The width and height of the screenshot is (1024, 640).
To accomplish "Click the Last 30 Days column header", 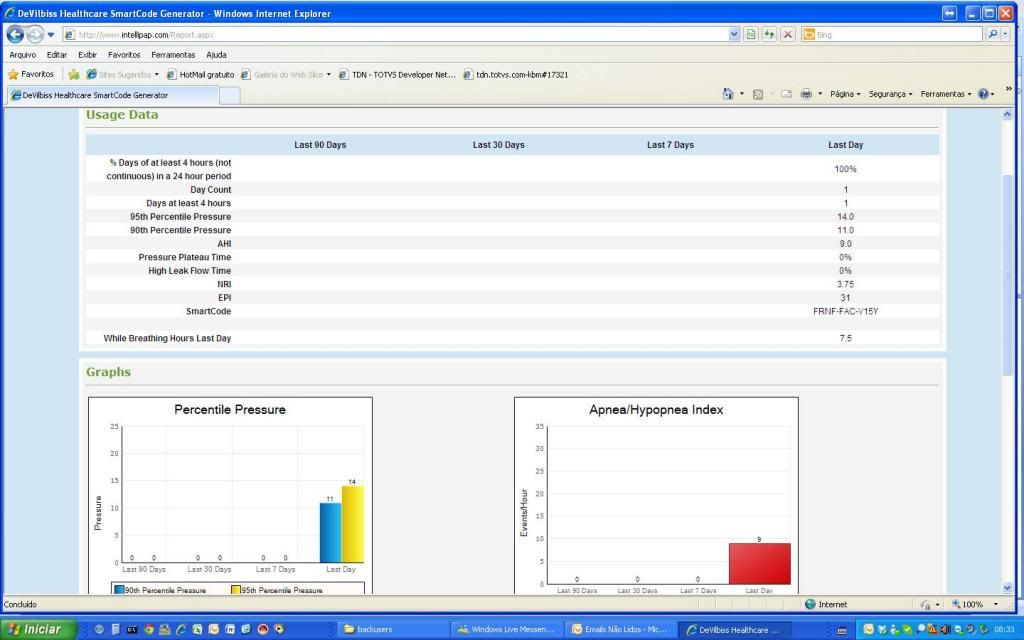I will (498, 145).
